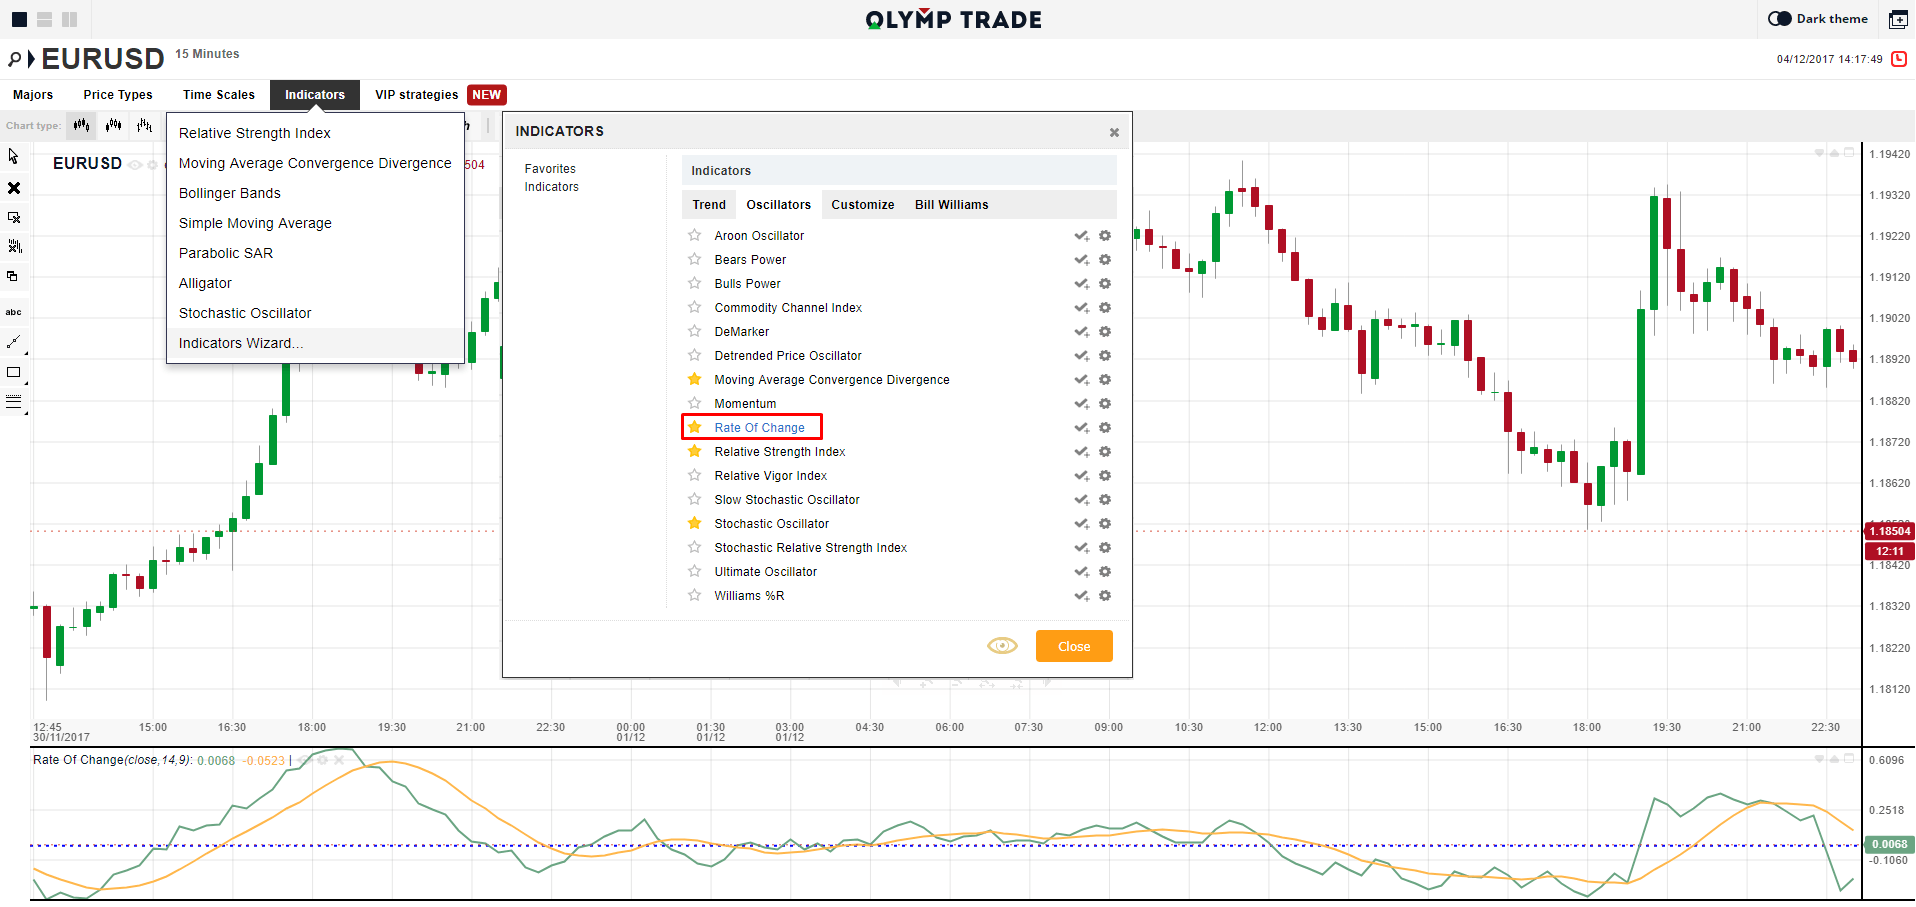The height and width of the screenshot is (907, 1916).
Task: Select the arrow pointer tool
Action: click(14, 157)
